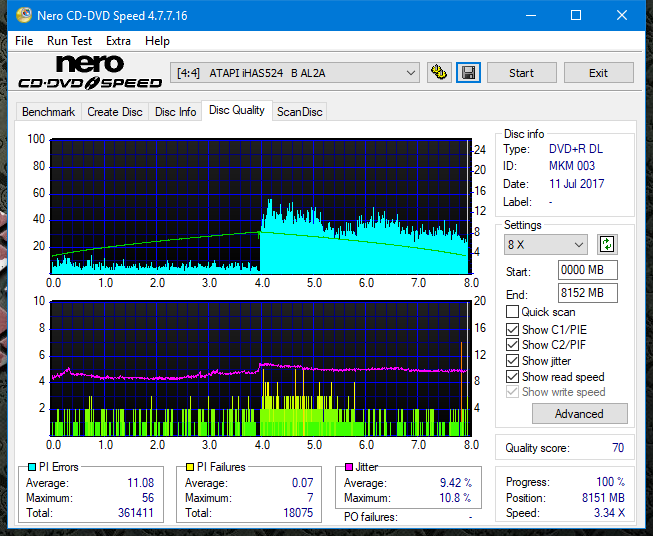
Task: Click the cyan PI Errors color swatch
Action: click(32, 467)
